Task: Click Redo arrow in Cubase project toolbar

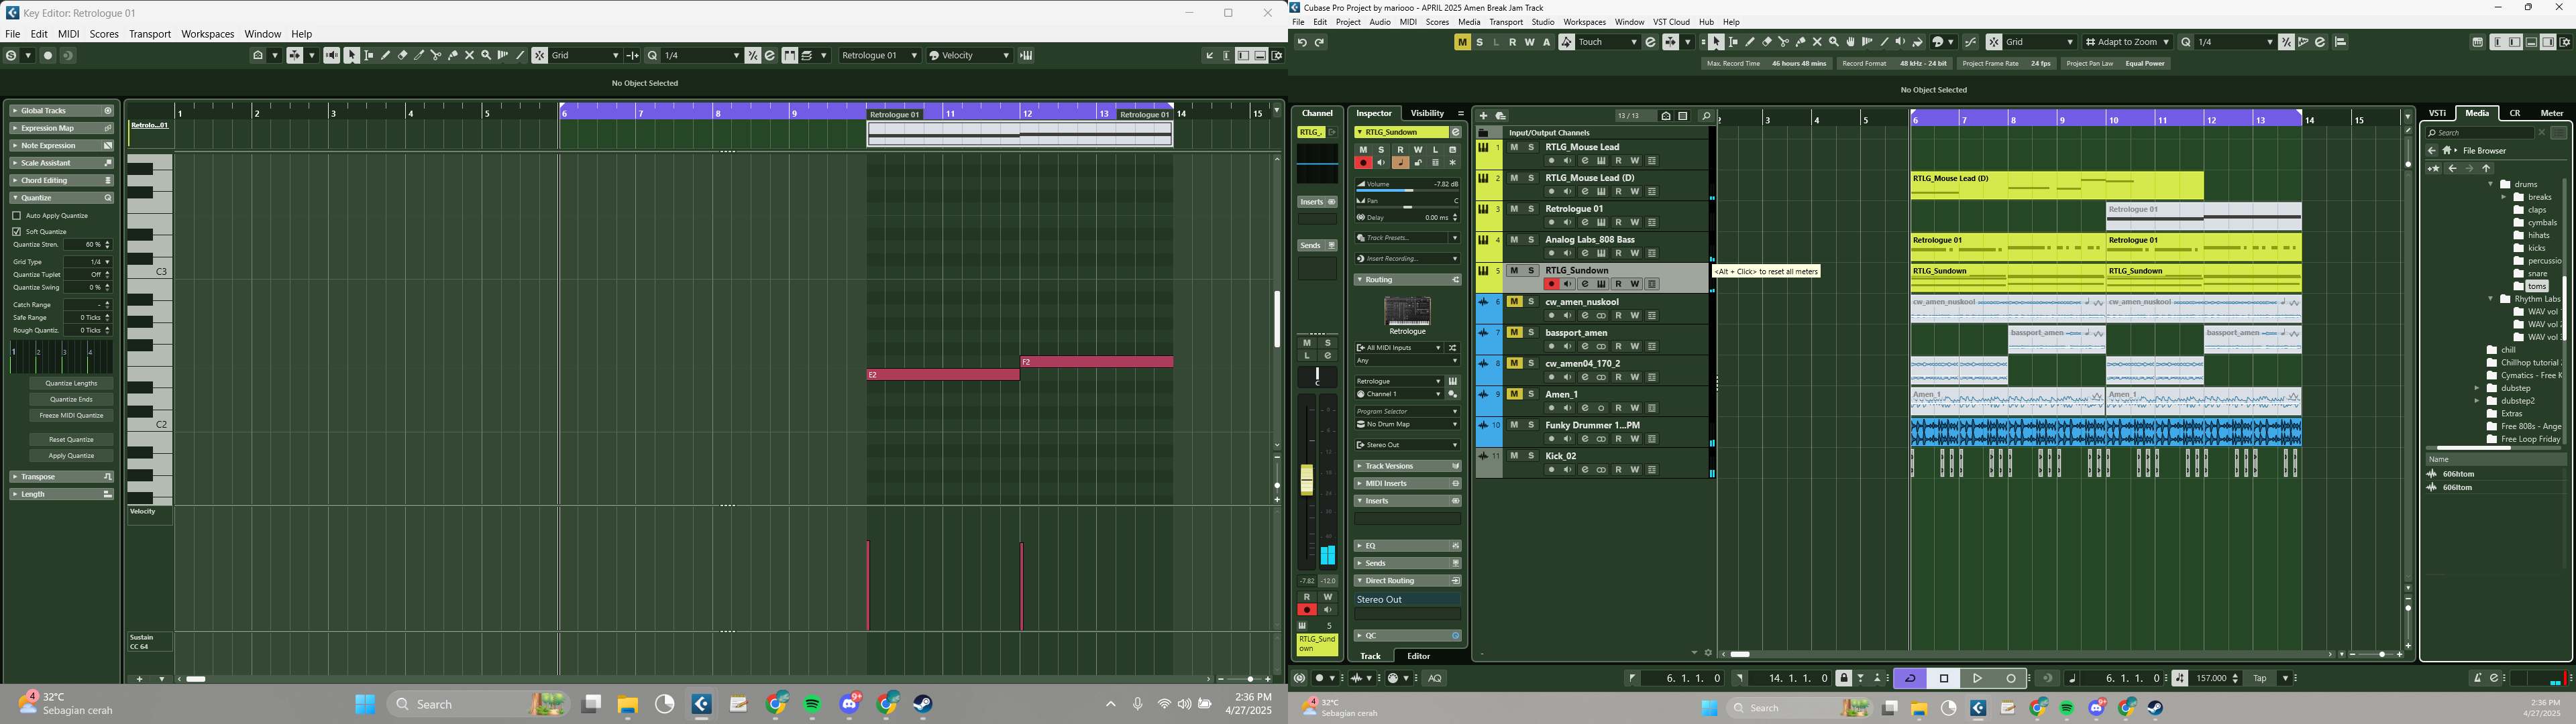Action: (x=1320, y=42)
